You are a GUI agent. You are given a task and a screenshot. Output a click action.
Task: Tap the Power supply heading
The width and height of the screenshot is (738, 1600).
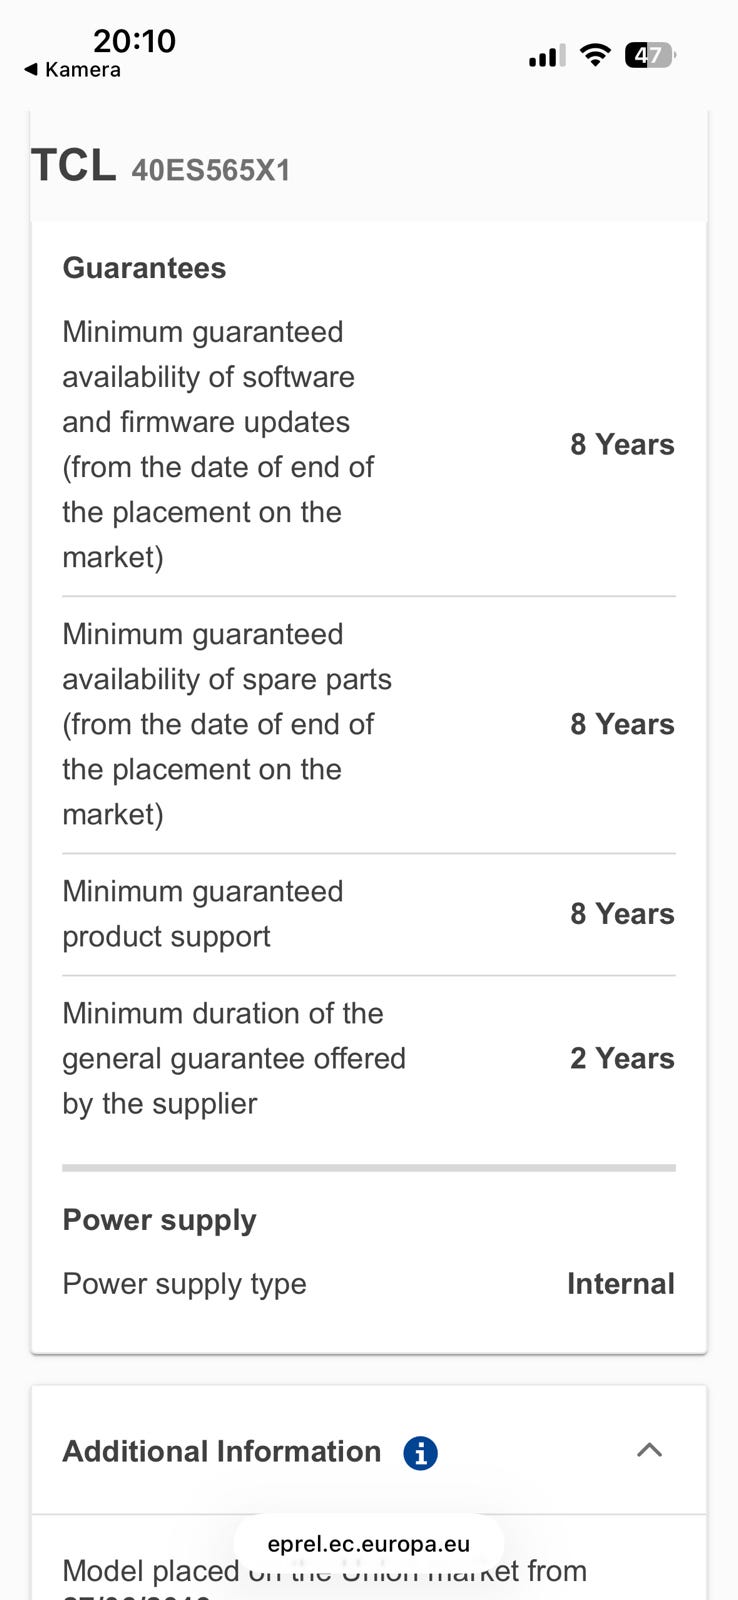click(x=159, y=1220)
